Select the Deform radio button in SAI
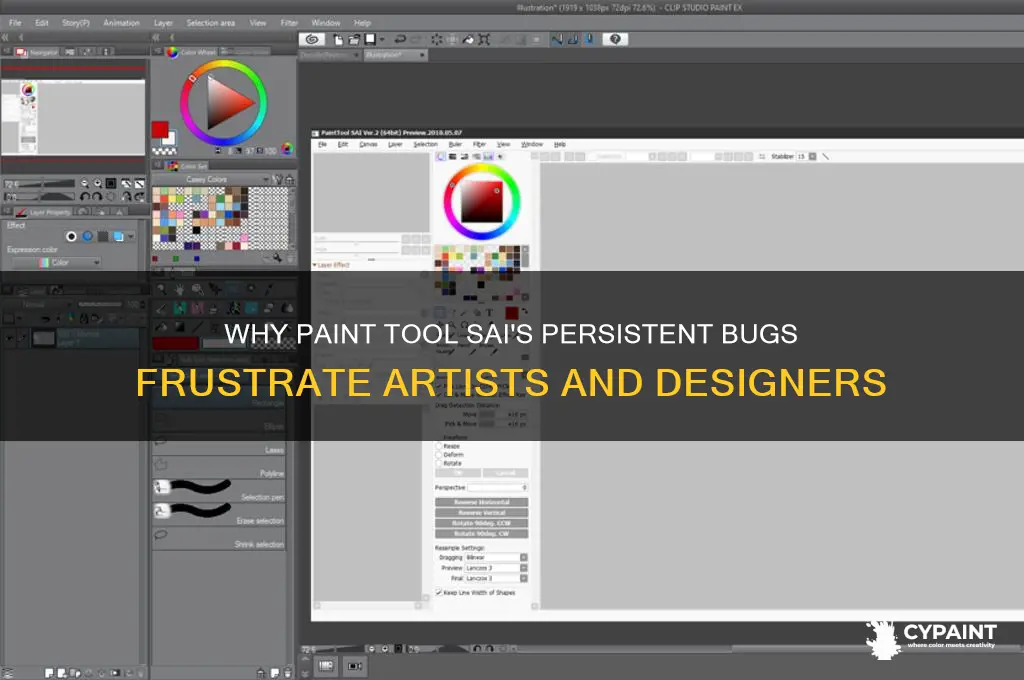This screenshot has height=680, width=1024. pos(440,455)
